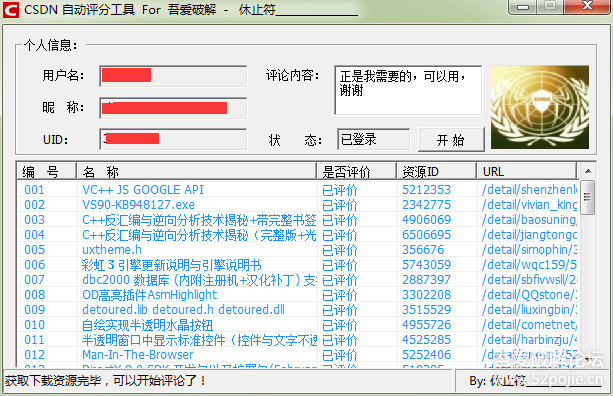Select row 自绘实现半透明水晶按钮
The image size is (613, 396).
coord(297,324)
